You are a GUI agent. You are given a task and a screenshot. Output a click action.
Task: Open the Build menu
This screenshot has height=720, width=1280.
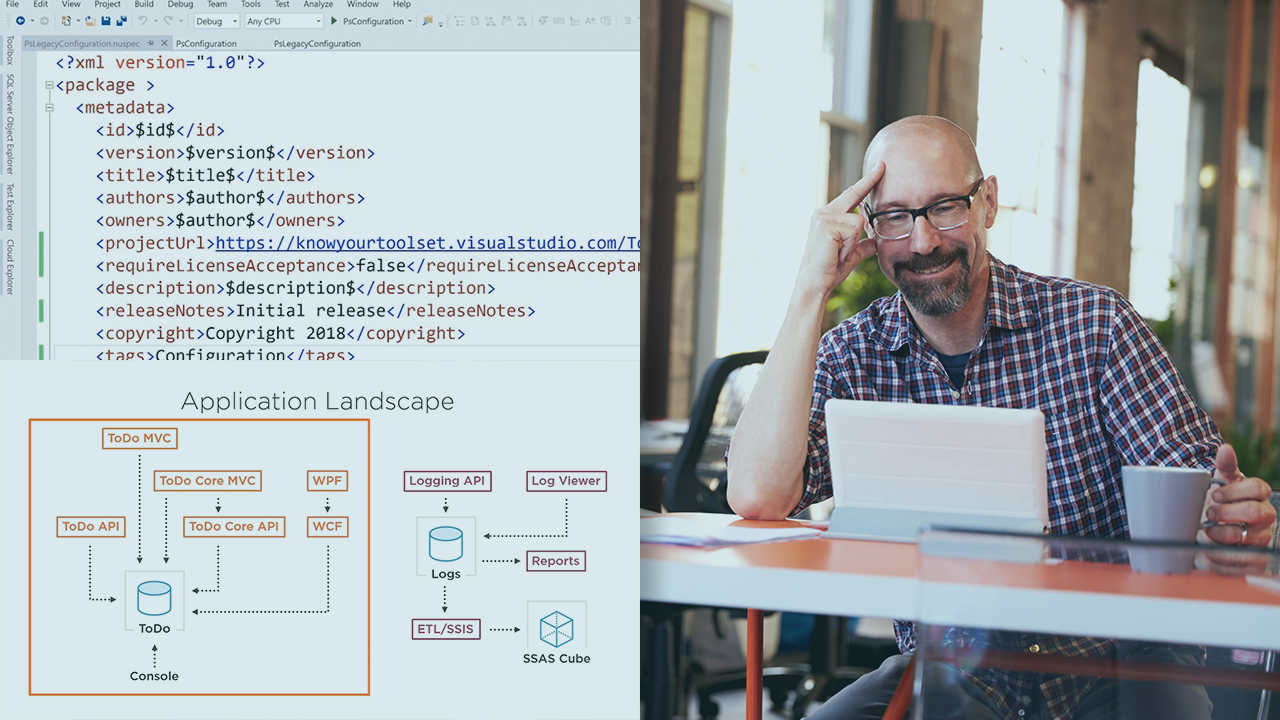tap(144, 5)
